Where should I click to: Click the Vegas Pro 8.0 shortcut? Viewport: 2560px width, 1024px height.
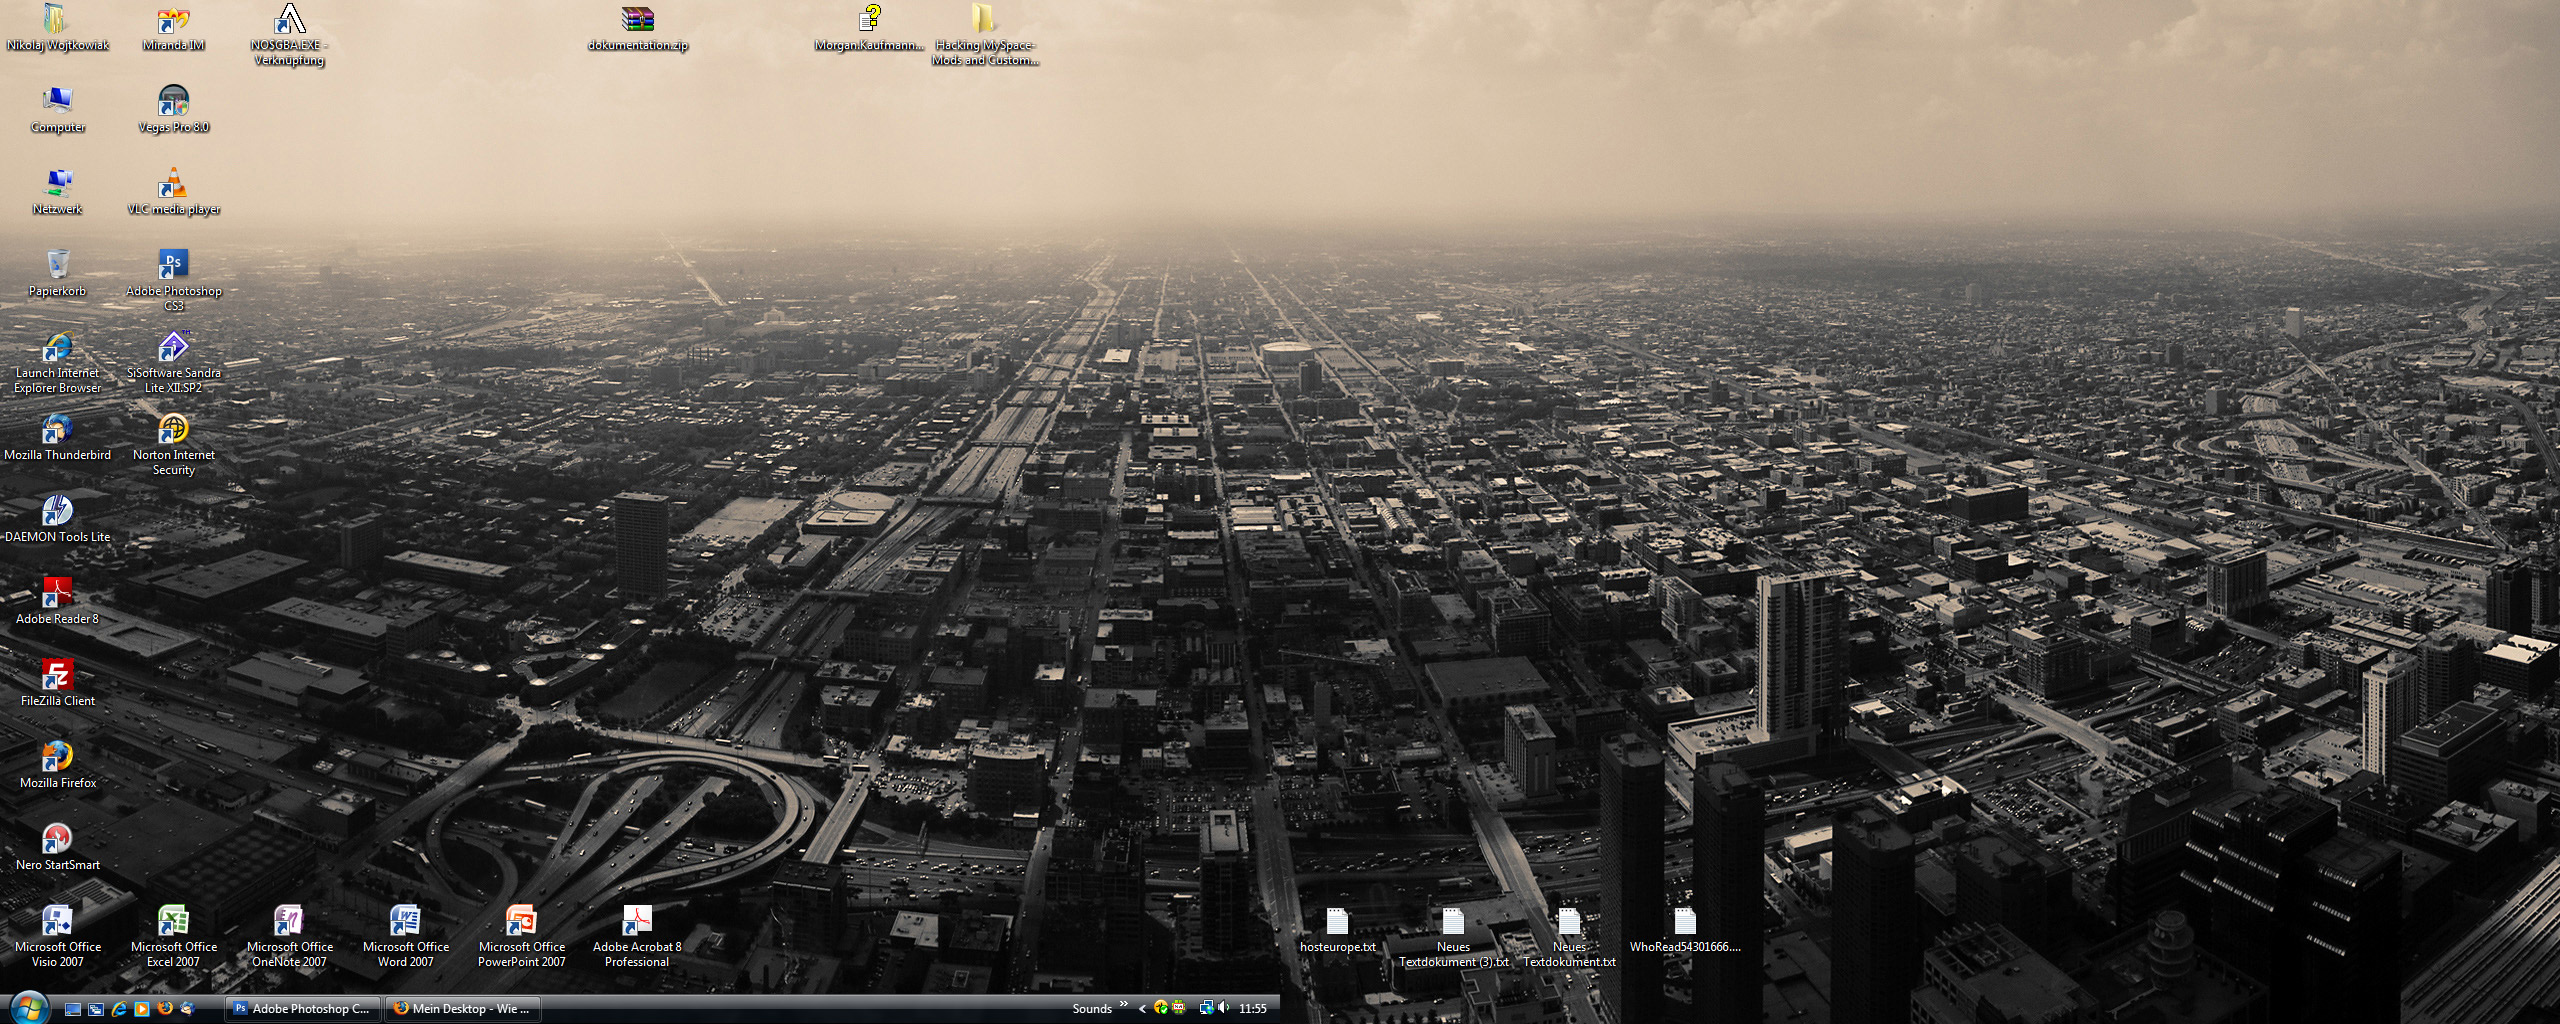(x=173, y=102)
